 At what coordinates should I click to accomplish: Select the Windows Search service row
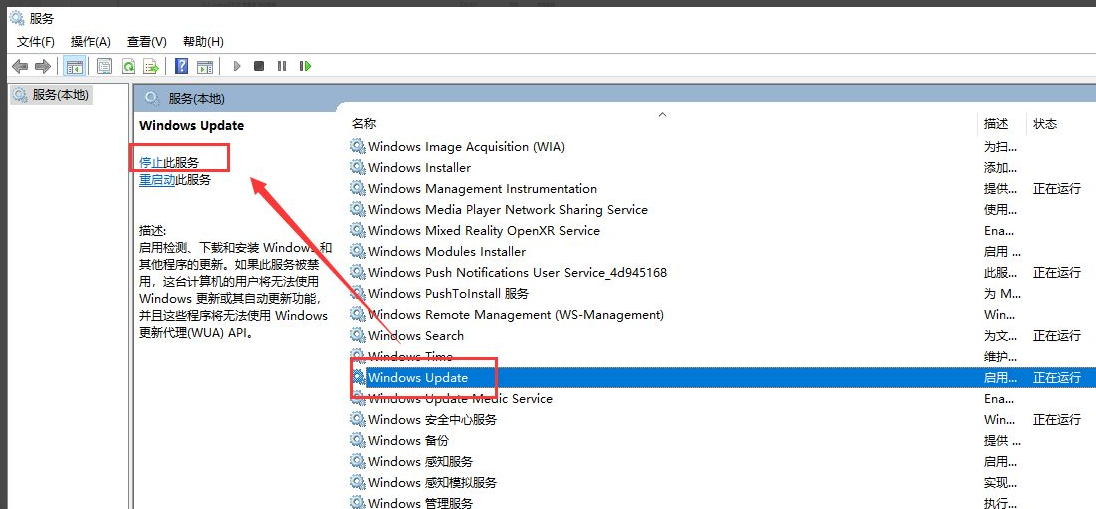click(416, 336)
